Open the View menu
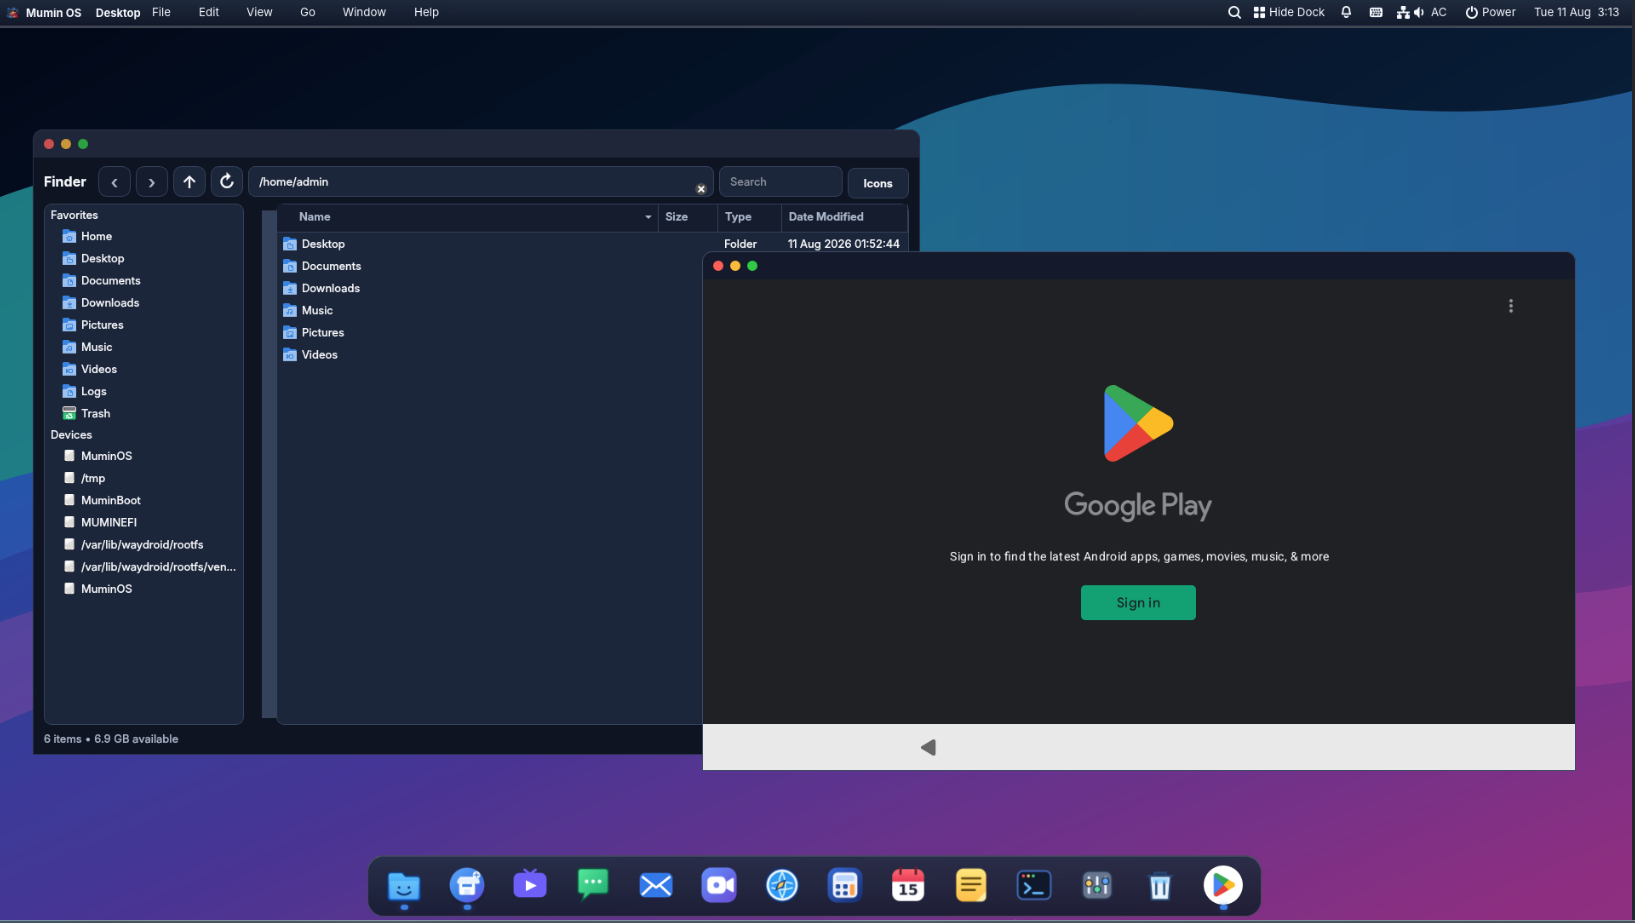 click(x=259, y=12)
